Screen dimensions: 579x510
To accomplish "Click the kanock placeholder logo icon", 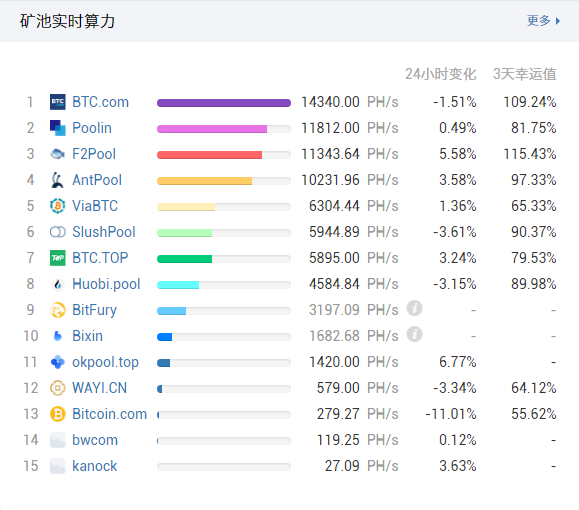I will pyautogui.click(x=58, y=466).
